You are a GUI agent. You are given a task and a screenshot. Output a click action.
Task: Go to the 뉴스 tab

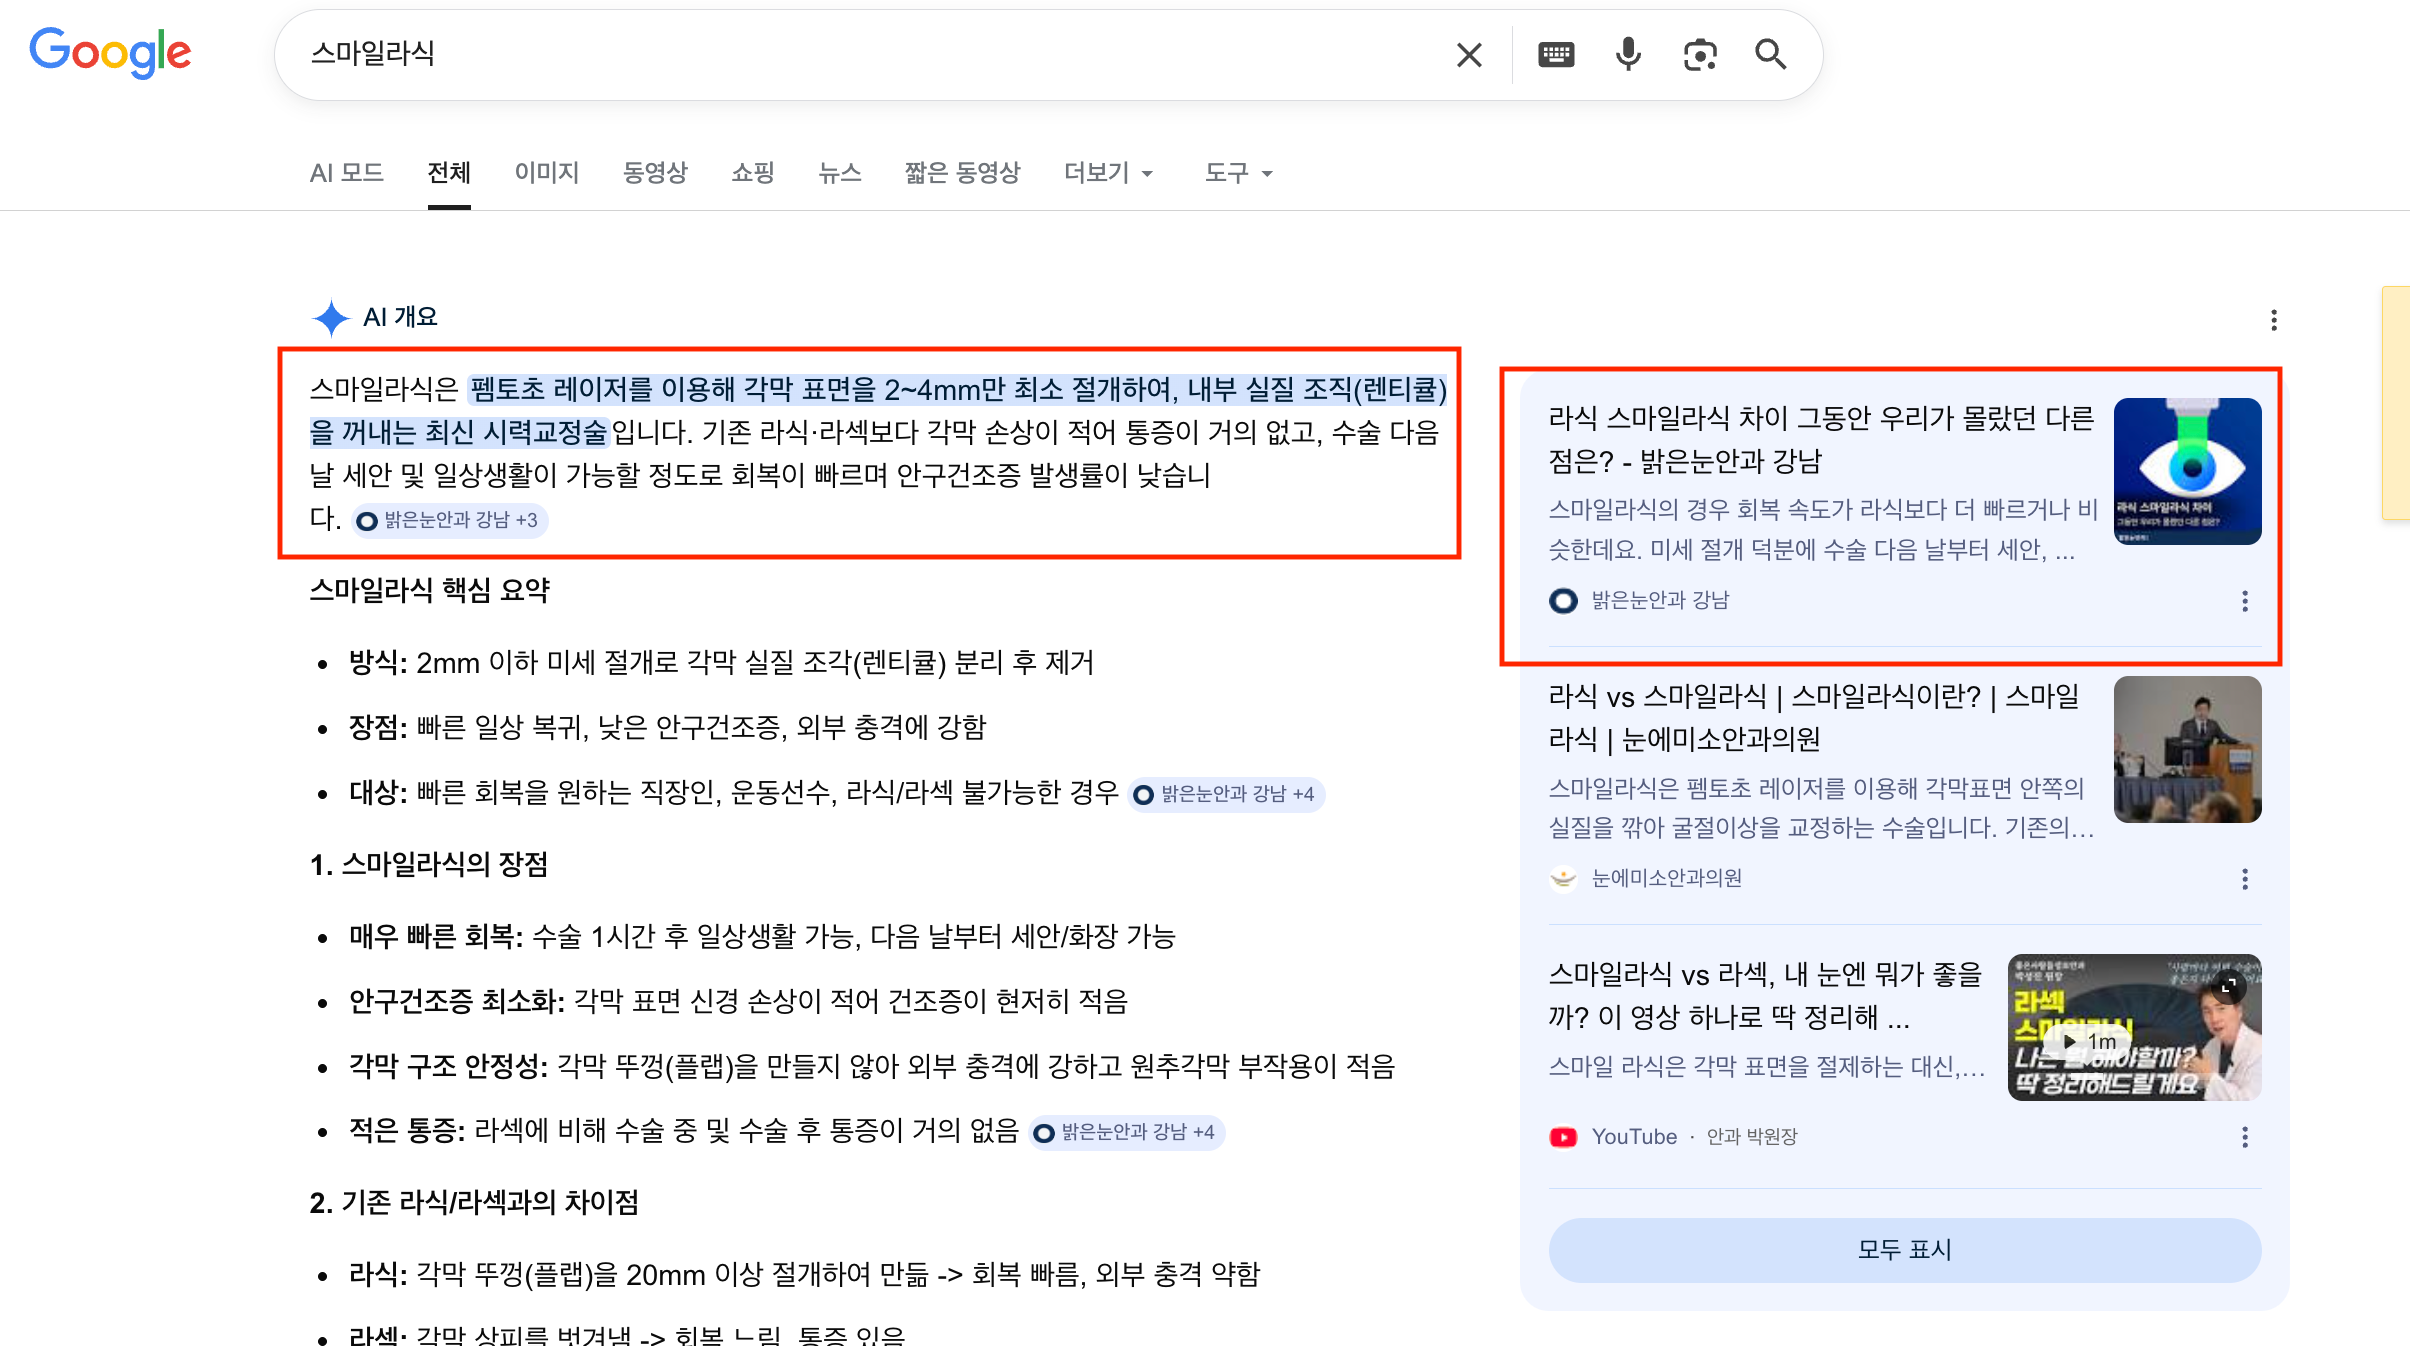(839, 173)
